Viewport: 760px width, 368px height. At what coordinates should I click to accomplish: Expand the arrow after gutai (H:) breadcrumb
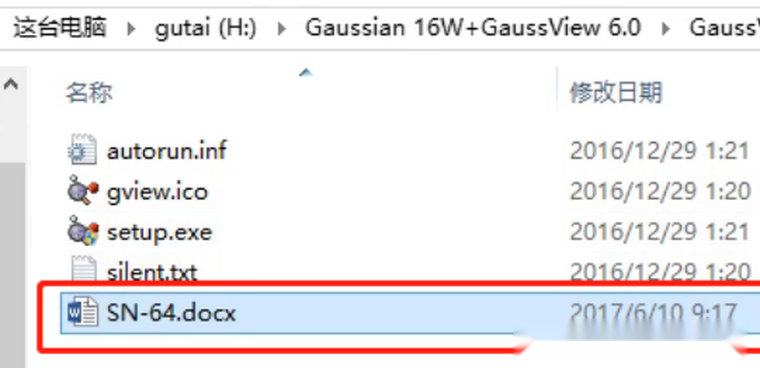click(x=281, y=29)
